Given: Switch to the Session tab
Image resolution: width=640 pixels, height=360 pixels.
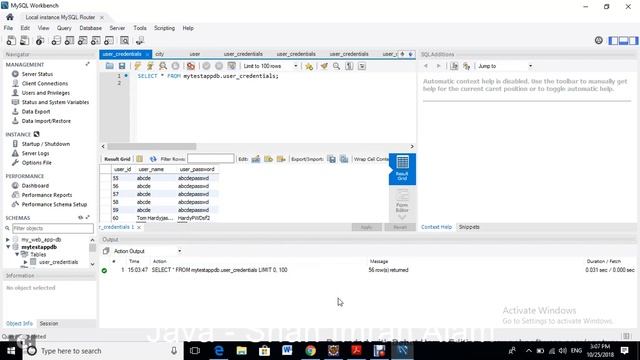Looking at the screenshot, I should pyautogui.click(x=49, y=323).
